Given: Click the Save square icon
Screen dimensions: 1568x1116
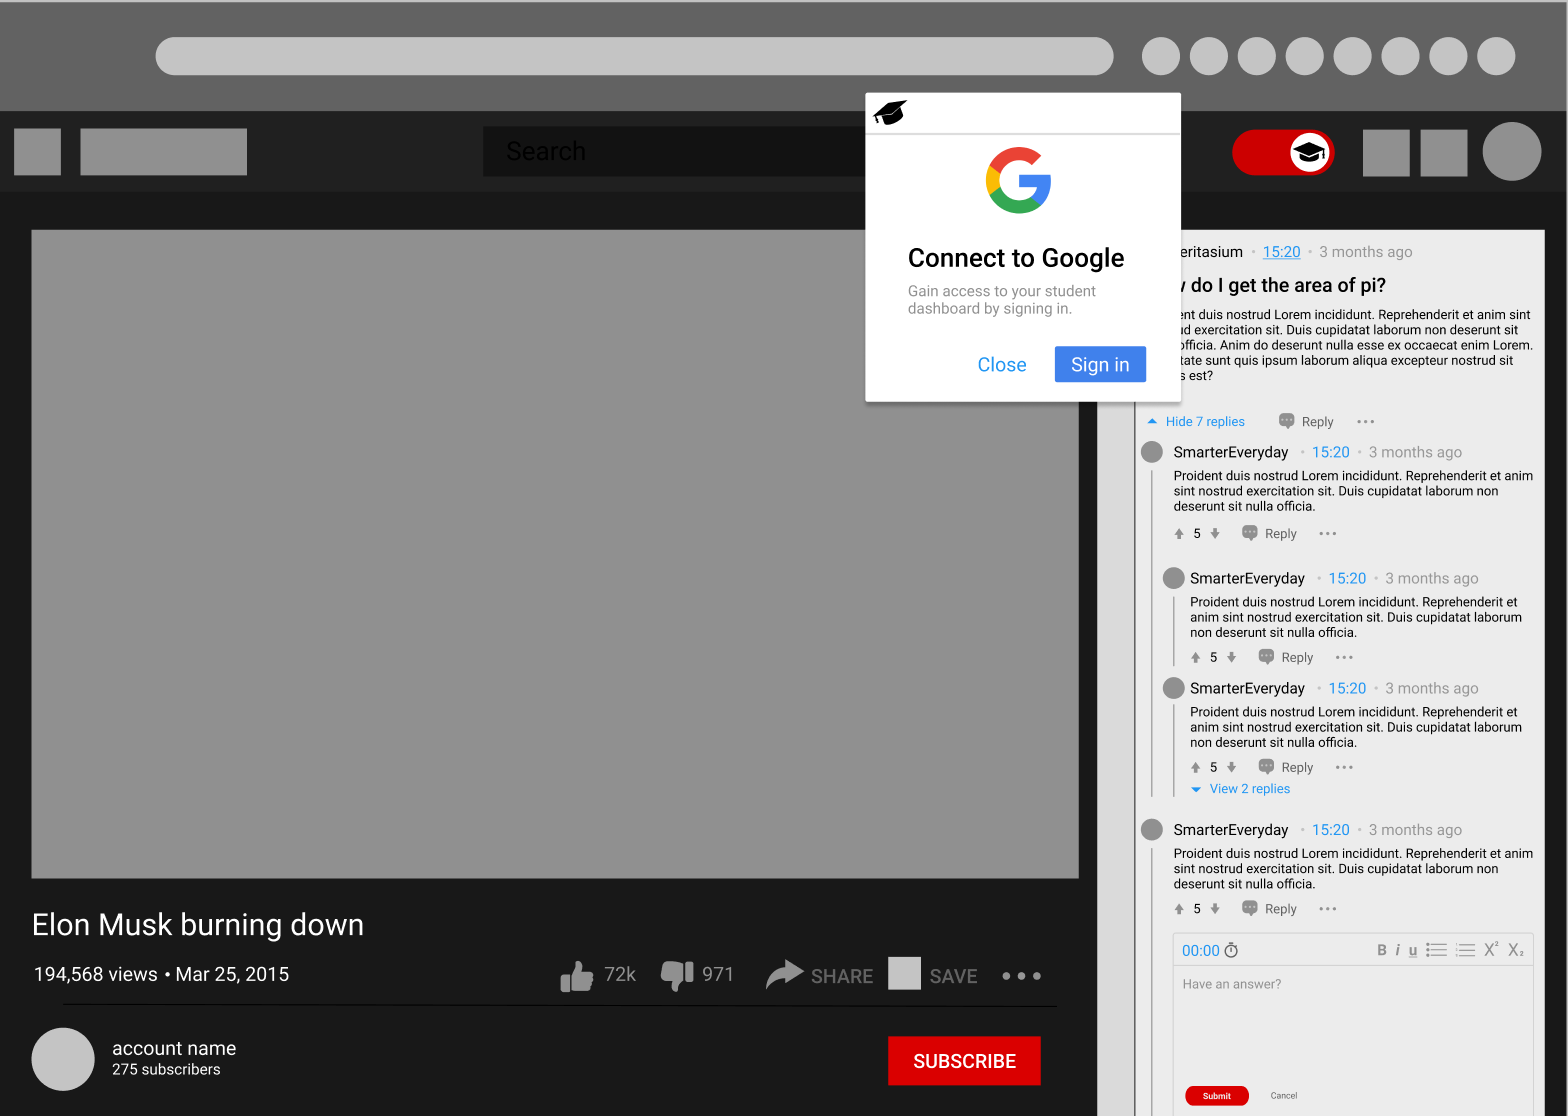Looking at the screenshot, I should pos(904,973).
